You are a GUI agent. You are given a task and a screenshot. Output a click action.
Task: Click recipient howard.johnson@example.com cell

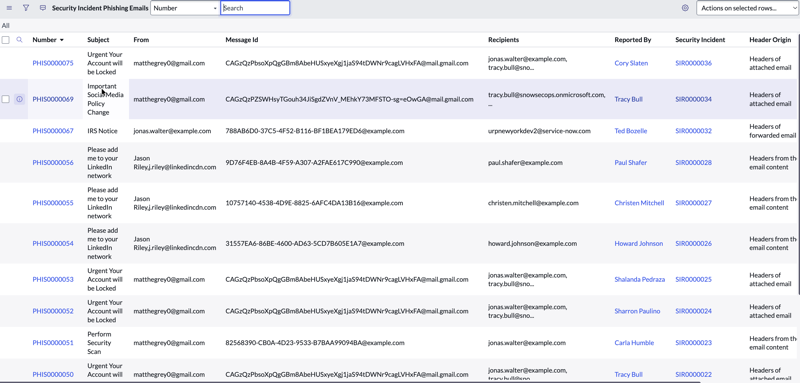pyautogui.click(x=532, y=244)
